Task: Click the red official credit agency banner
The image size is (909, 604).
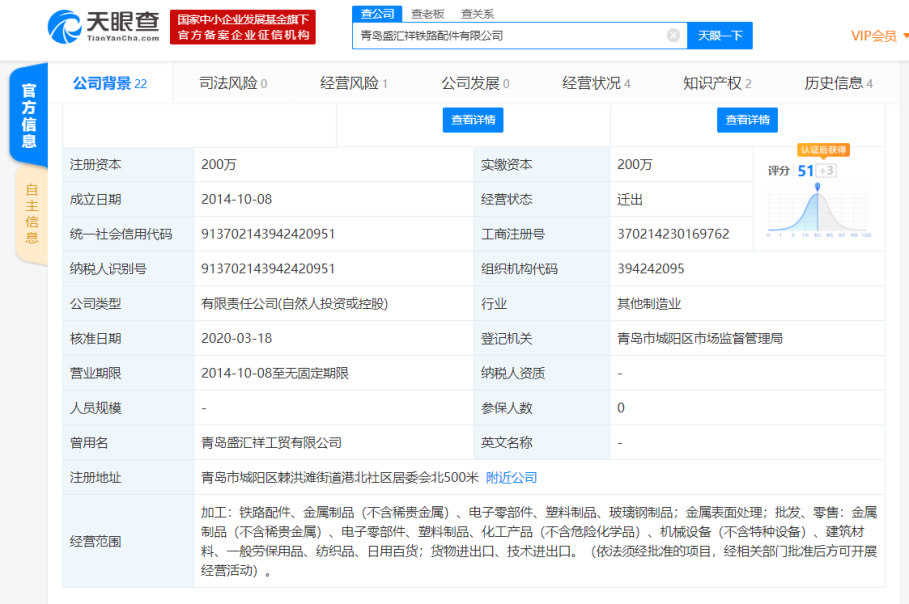Action: pos(243,27)
